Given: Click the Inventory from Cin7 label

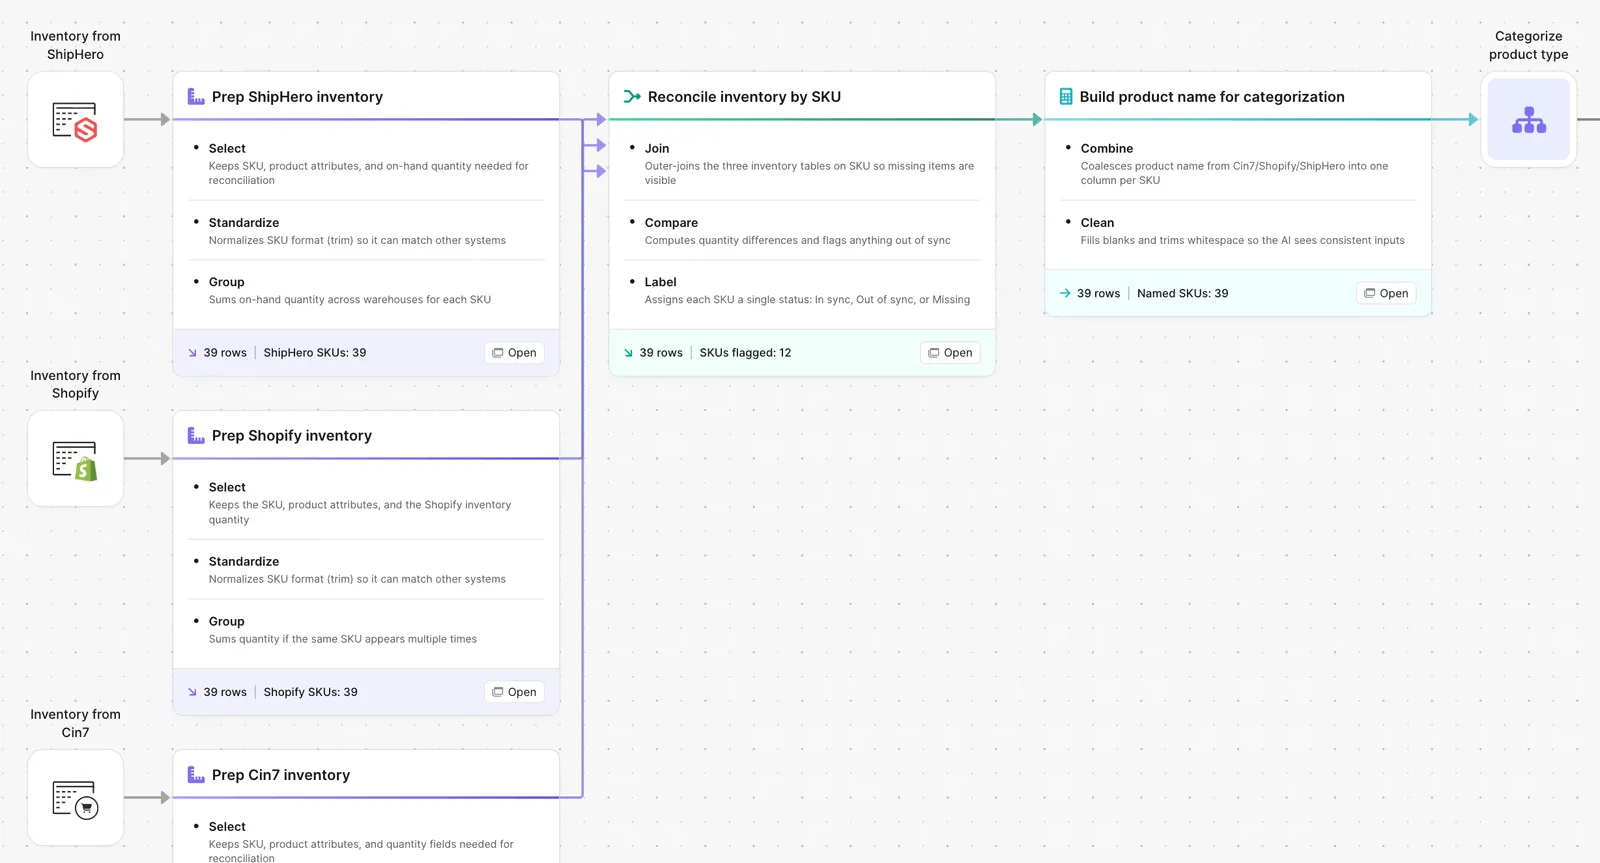Looking at the screenshot, I should coord(75,723).
